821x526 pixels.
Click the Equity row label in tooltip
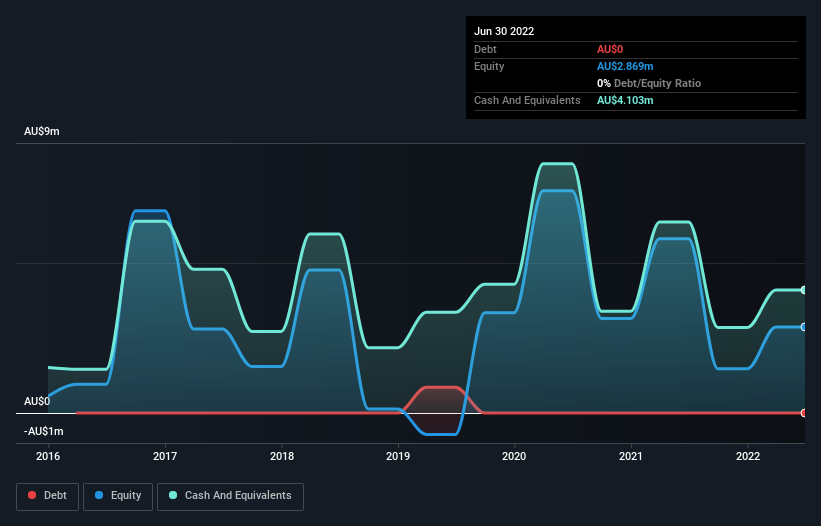489,66
